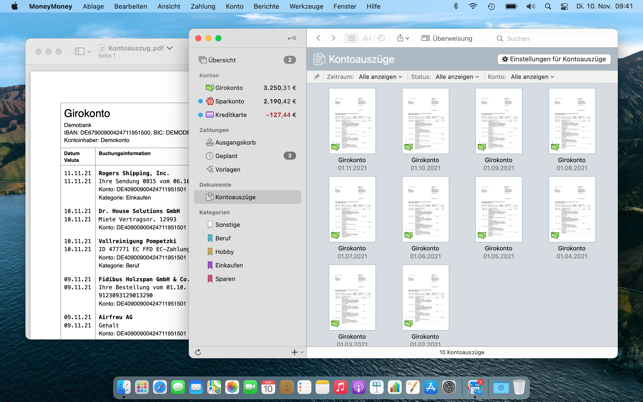Open Finder in the Dock

coord(123,387)
